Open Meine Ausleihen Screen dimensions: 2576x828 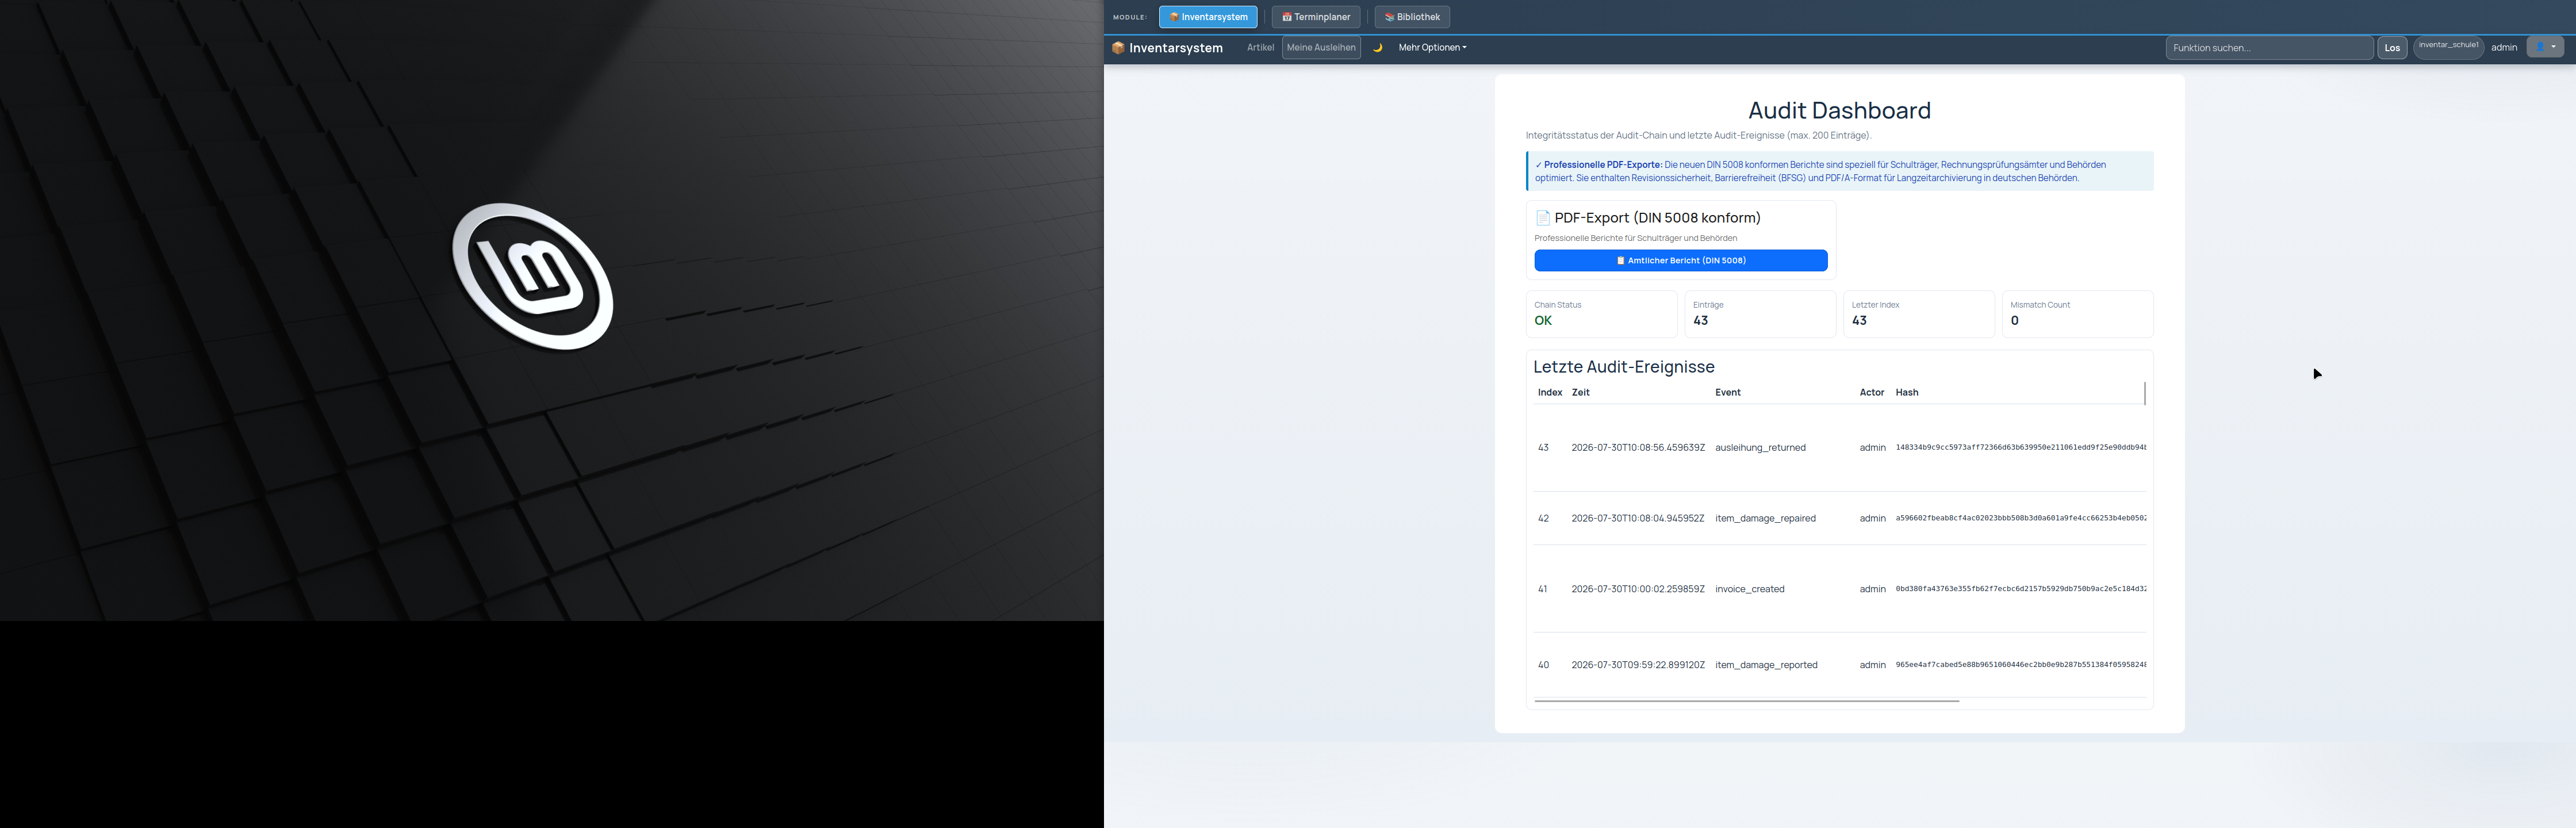(x=1321, y=48)
